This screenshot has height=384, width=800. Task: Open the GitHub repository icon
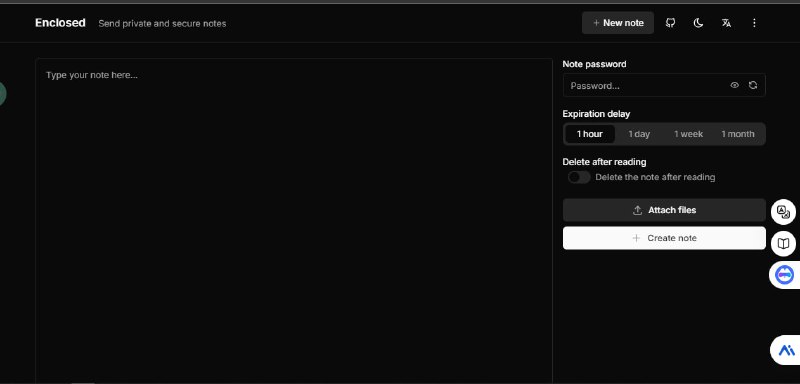click(x=670, y=23)
